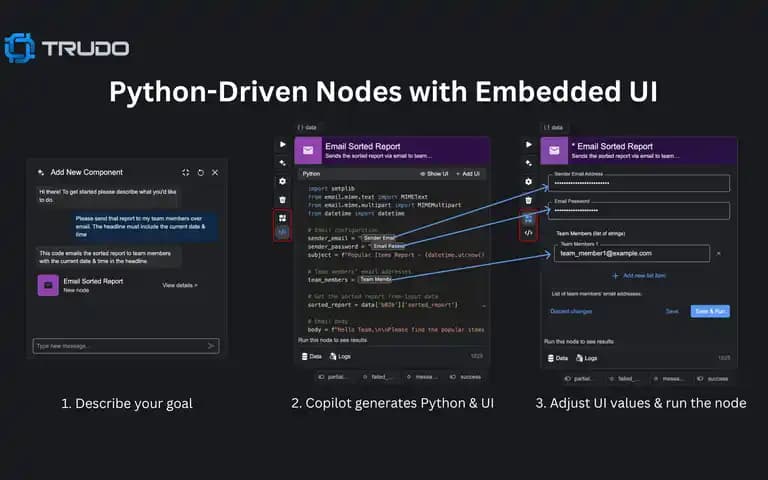The height and width of the screenshot is (480, 768).
Task: Delete the node via trash icon in right panel
Action: pyautogui.click(x=528, y=200)
